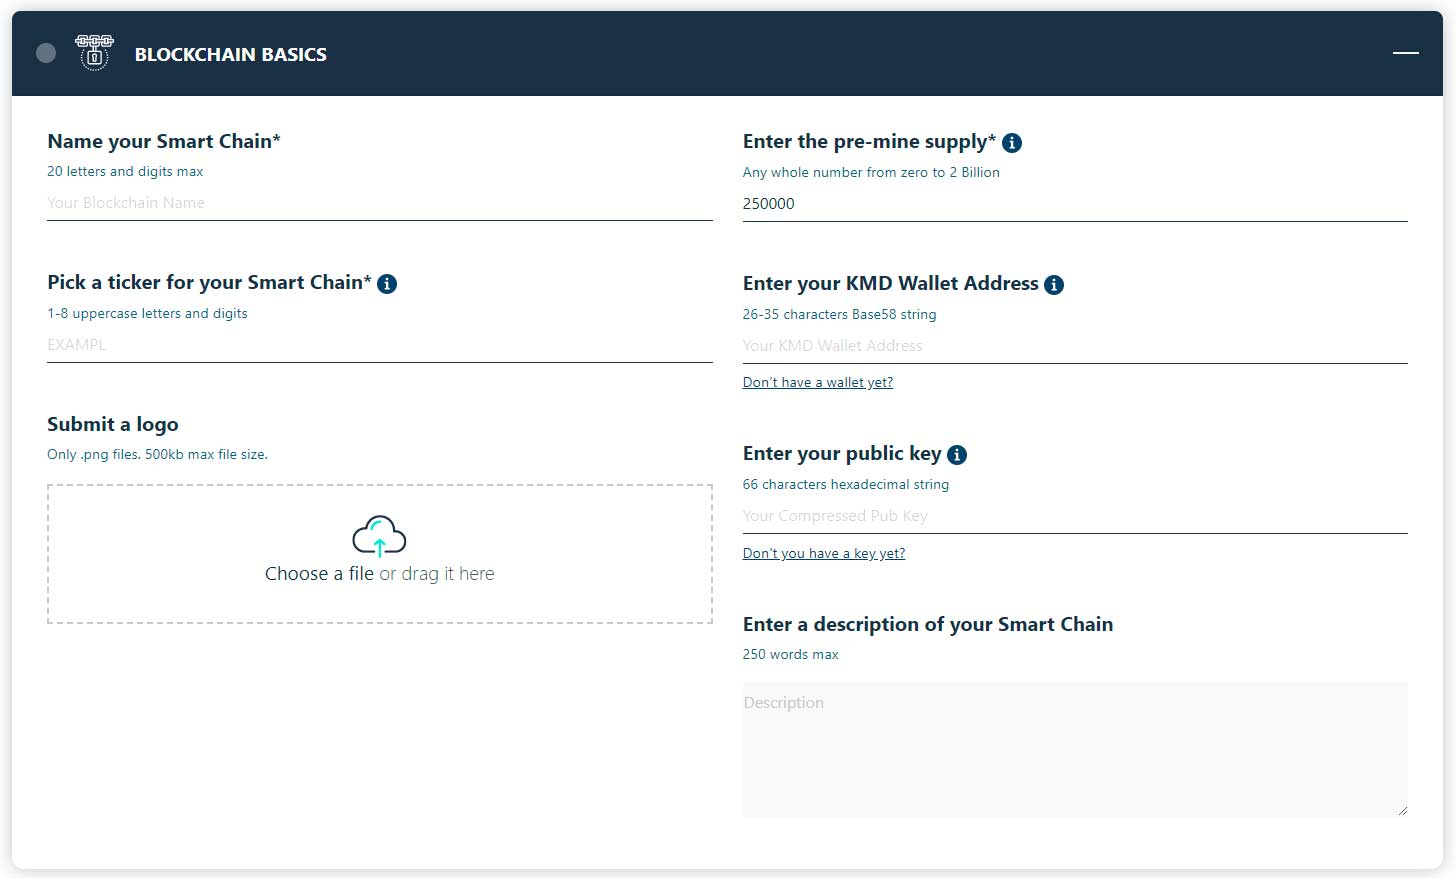Screen dimensions: 1456x878
Task: Open info tooltip for pre-mine supply
Action: click(x=1012, y=143)
